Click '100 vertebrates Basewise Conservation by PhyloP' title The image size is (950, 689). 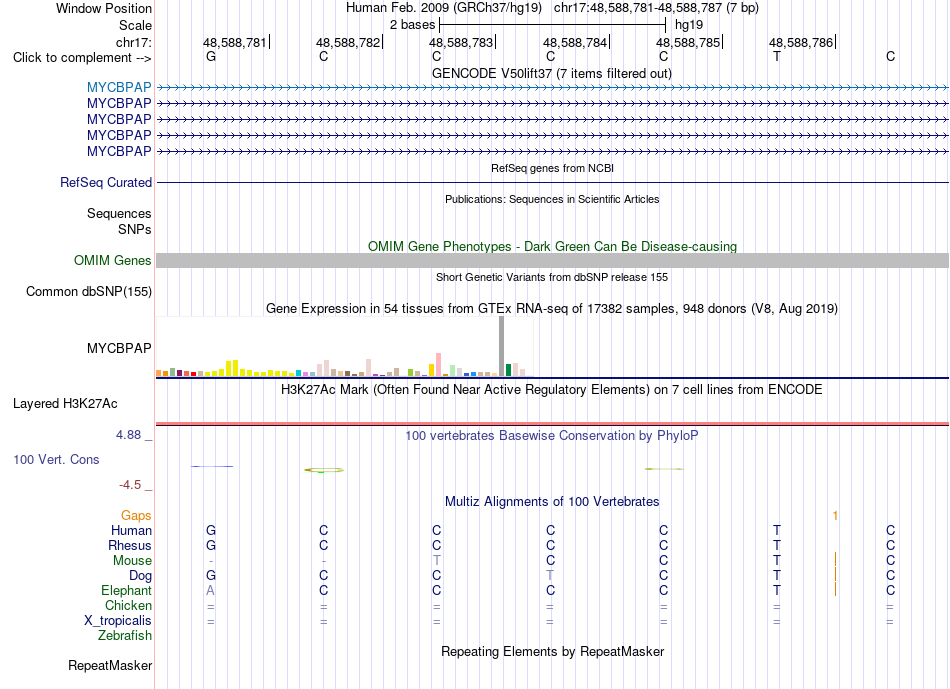(552, 436)
